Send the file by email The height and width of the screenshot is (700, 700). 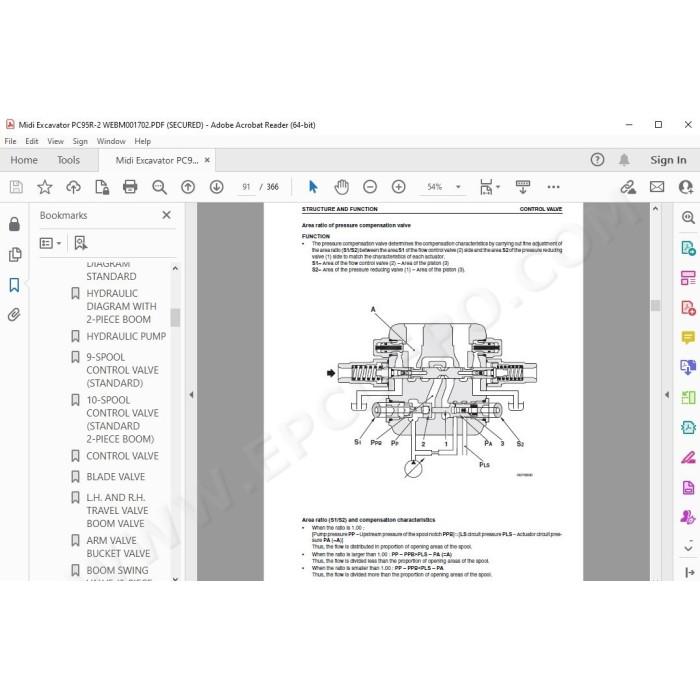coord(657,187)
